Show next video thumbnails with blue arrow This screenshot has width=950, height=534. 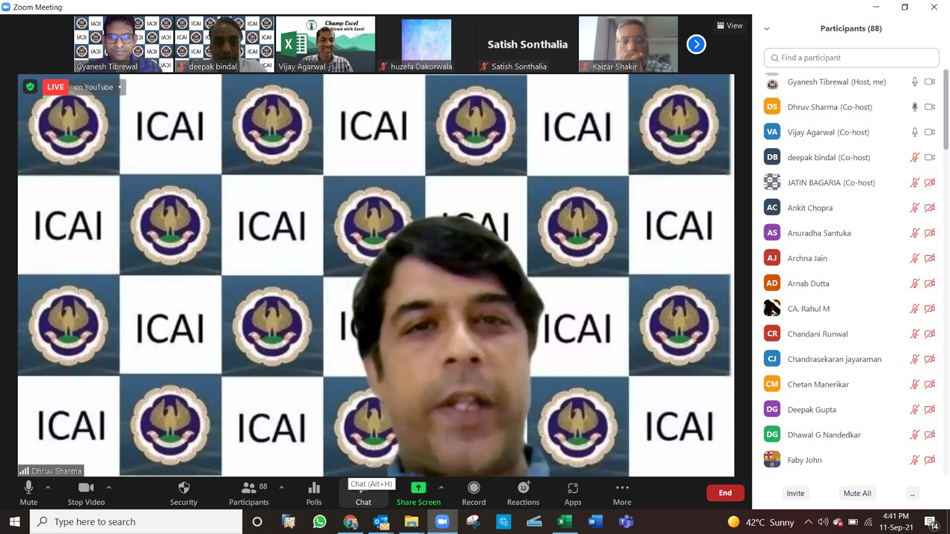pyautogui.click(x=696, y=44)
